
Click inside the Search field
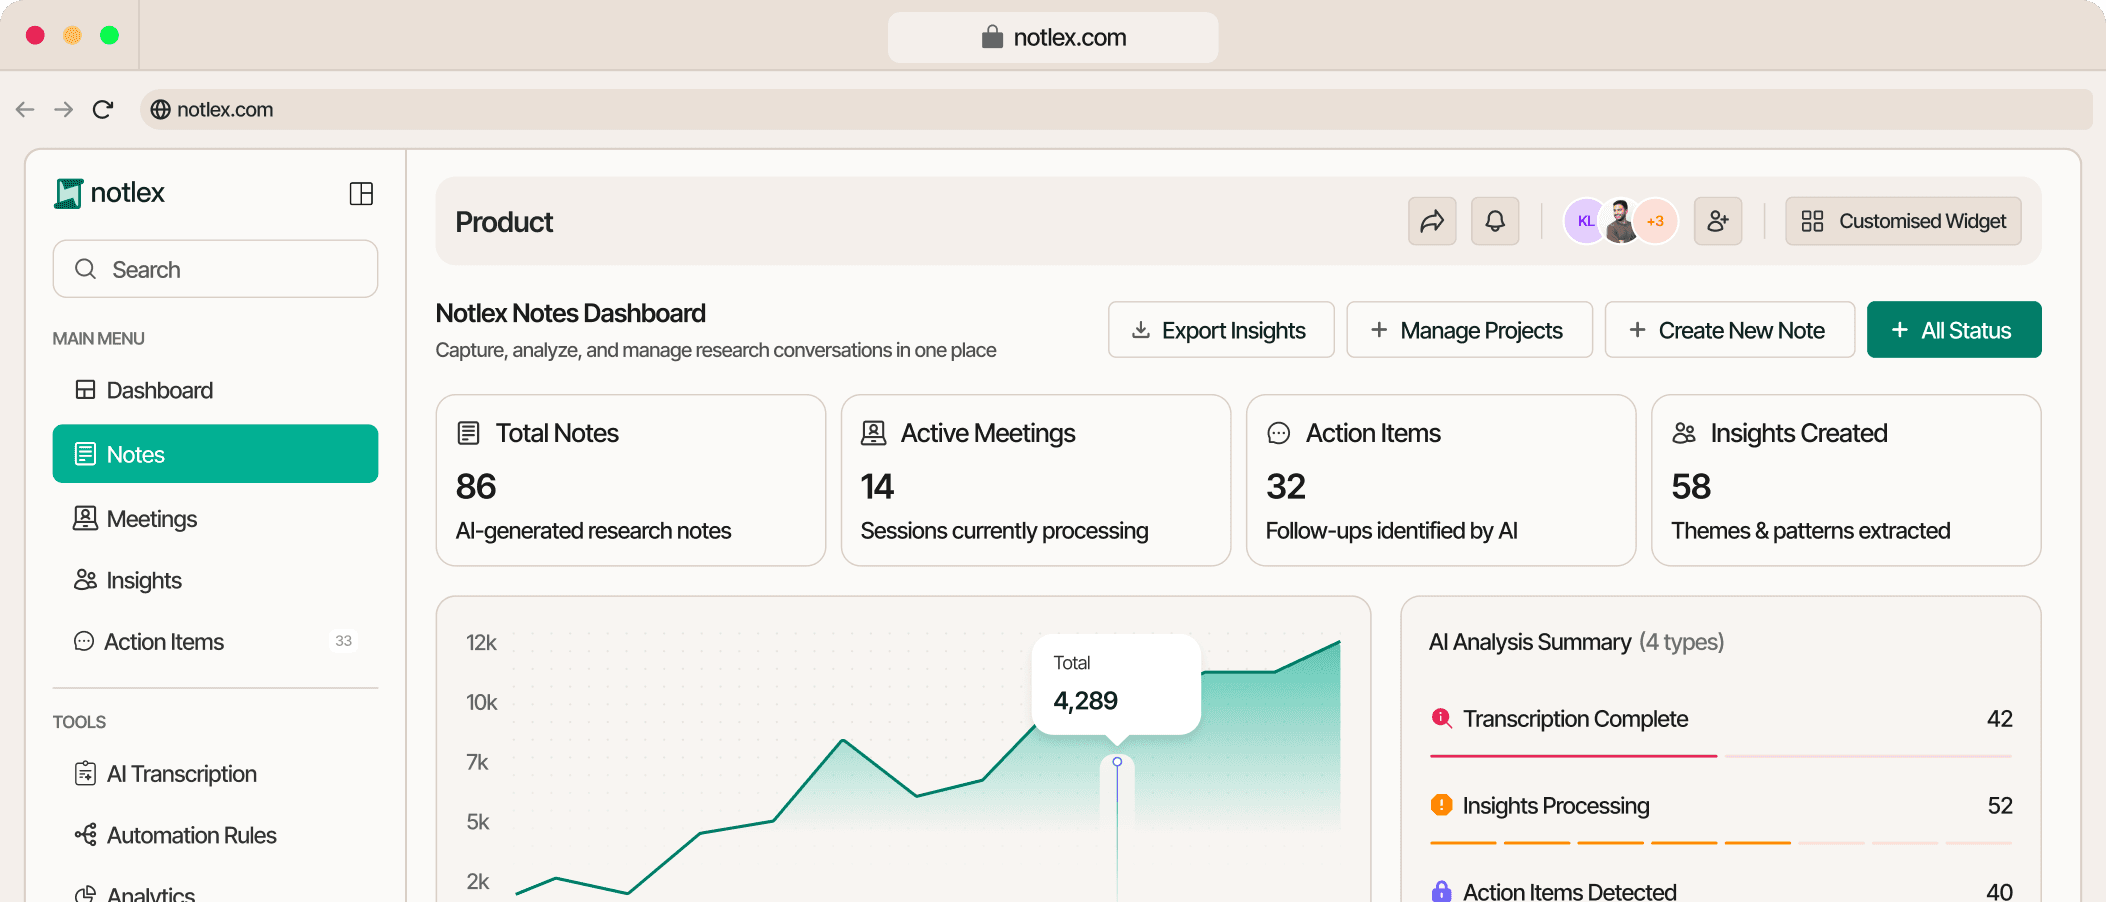tap(215, 268)
